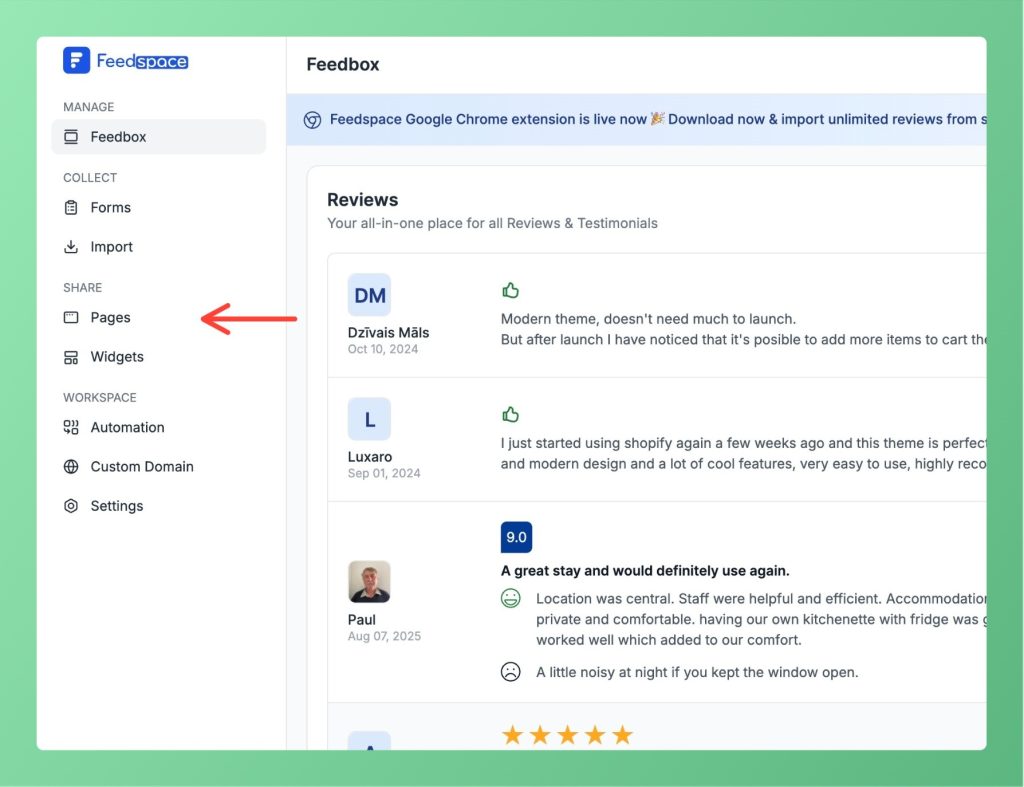Click the Forms clipboard icon
Screen dimensions: 1024x787
tap(71, 208)
